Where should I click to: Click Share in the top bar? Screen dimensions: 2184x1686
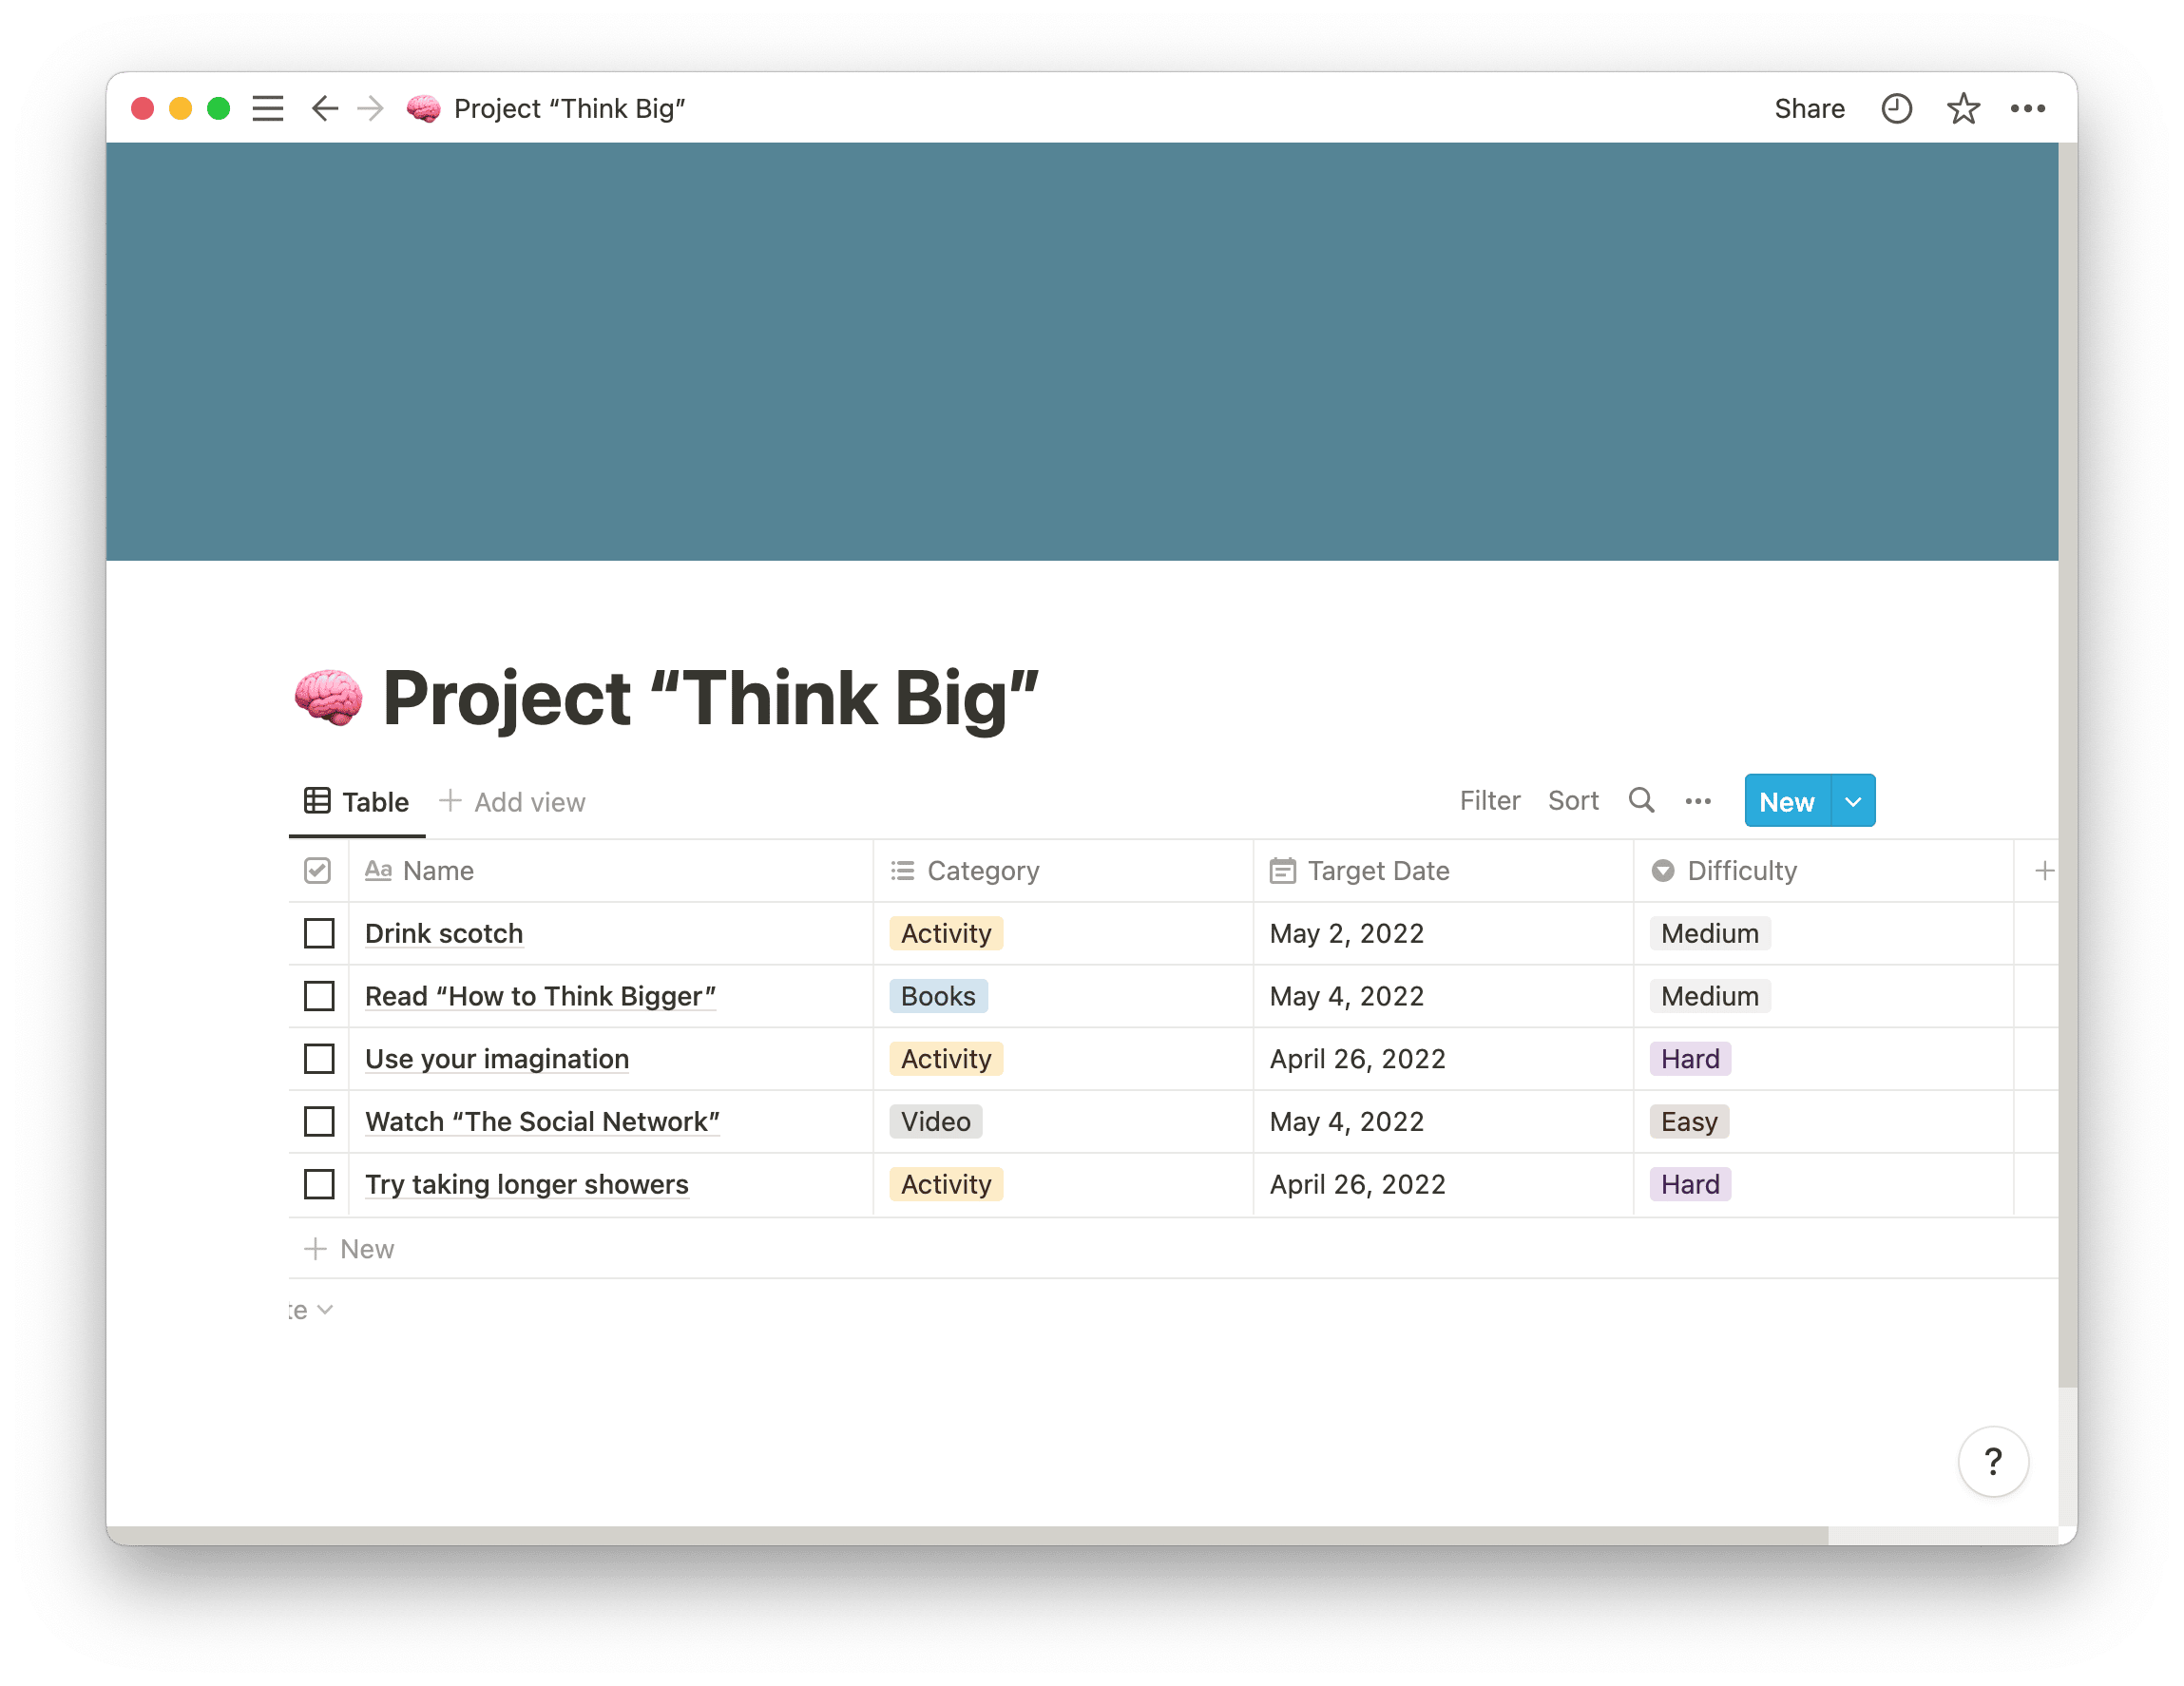pos(1808,108)
